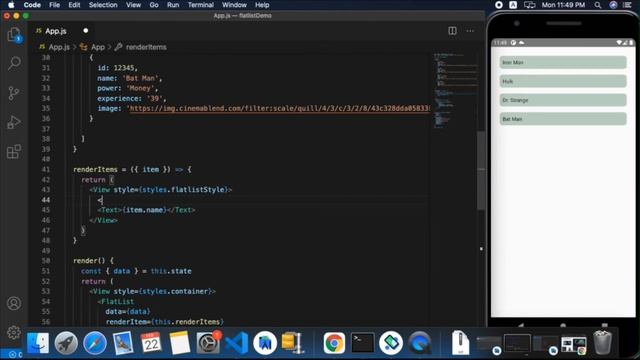Tap the Iron Man item in the emulator
Screen dimensions: 640x360
click(563, 62)
